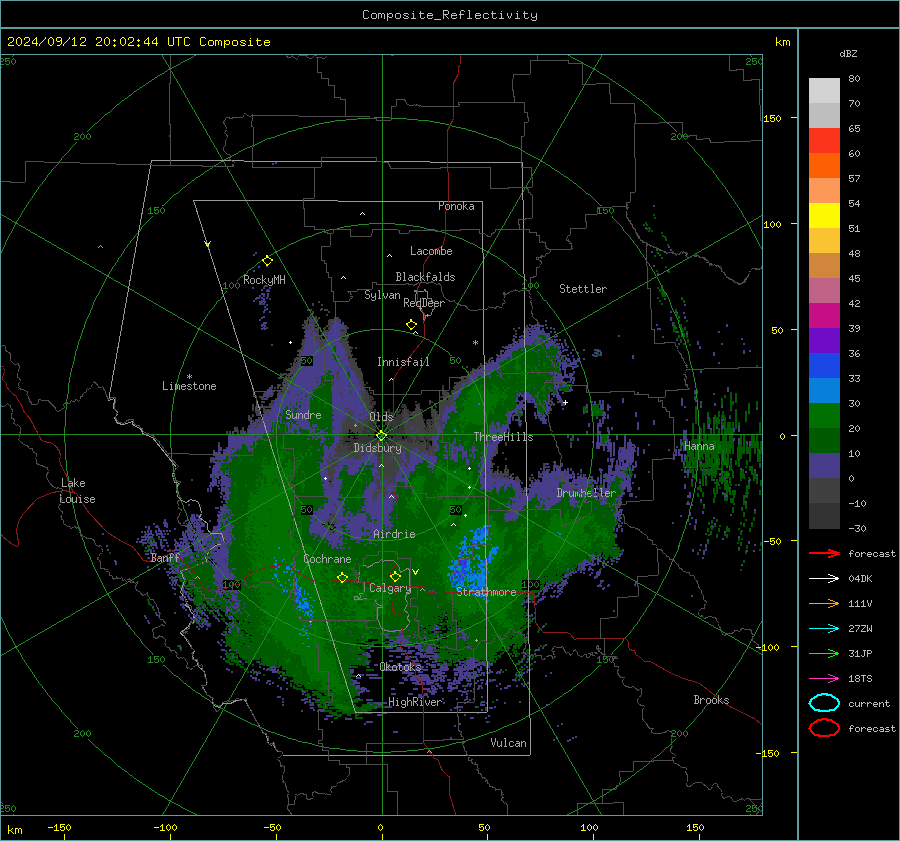Click the Innisfail city label
900x841 pixels.
403,362
